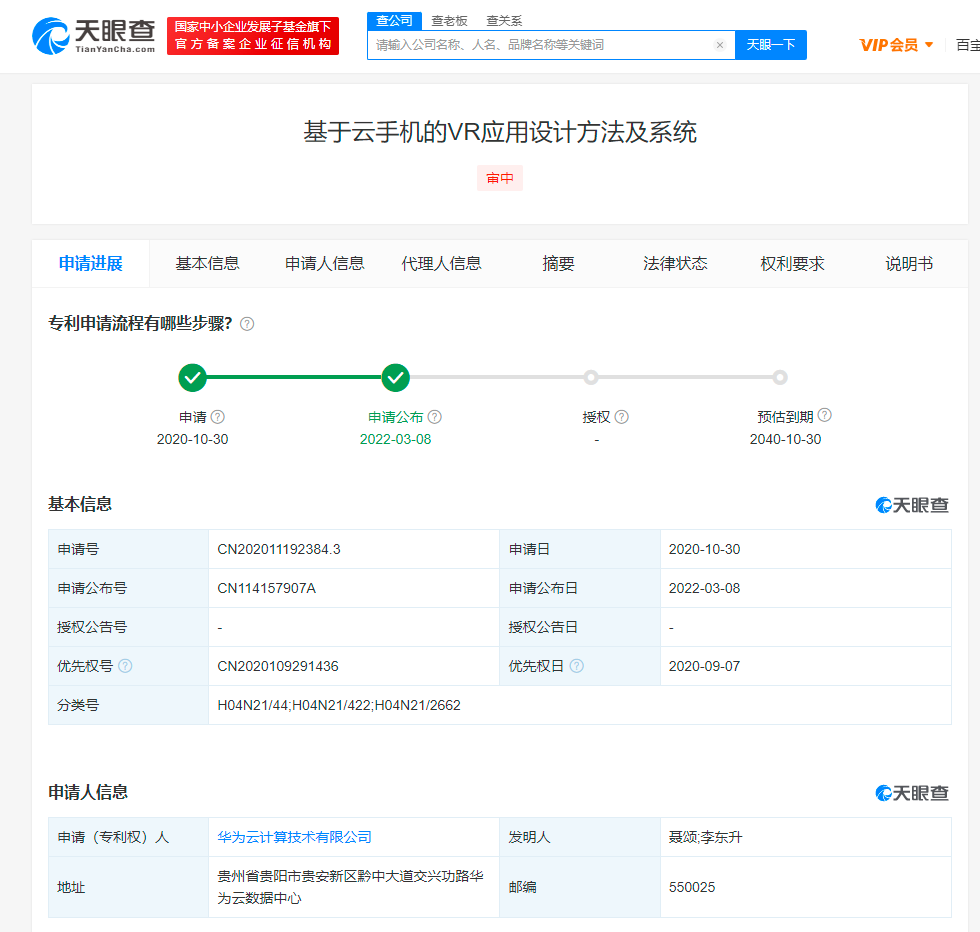The height and width of the screenshot is (932, 980).
Task: Click the 天眼查 icon in 申请人信息 header
Action: [x=884, y=792]
